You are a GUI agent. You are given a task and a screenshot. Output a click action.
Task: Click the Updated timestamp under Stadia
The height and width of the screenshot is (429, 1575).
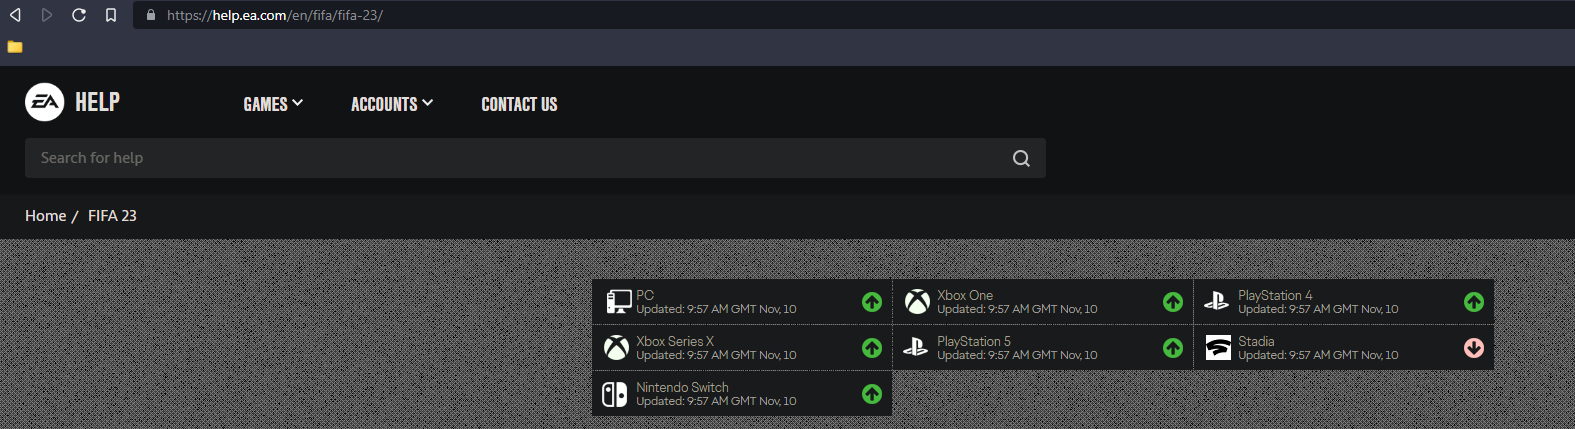pos(1318,356)
